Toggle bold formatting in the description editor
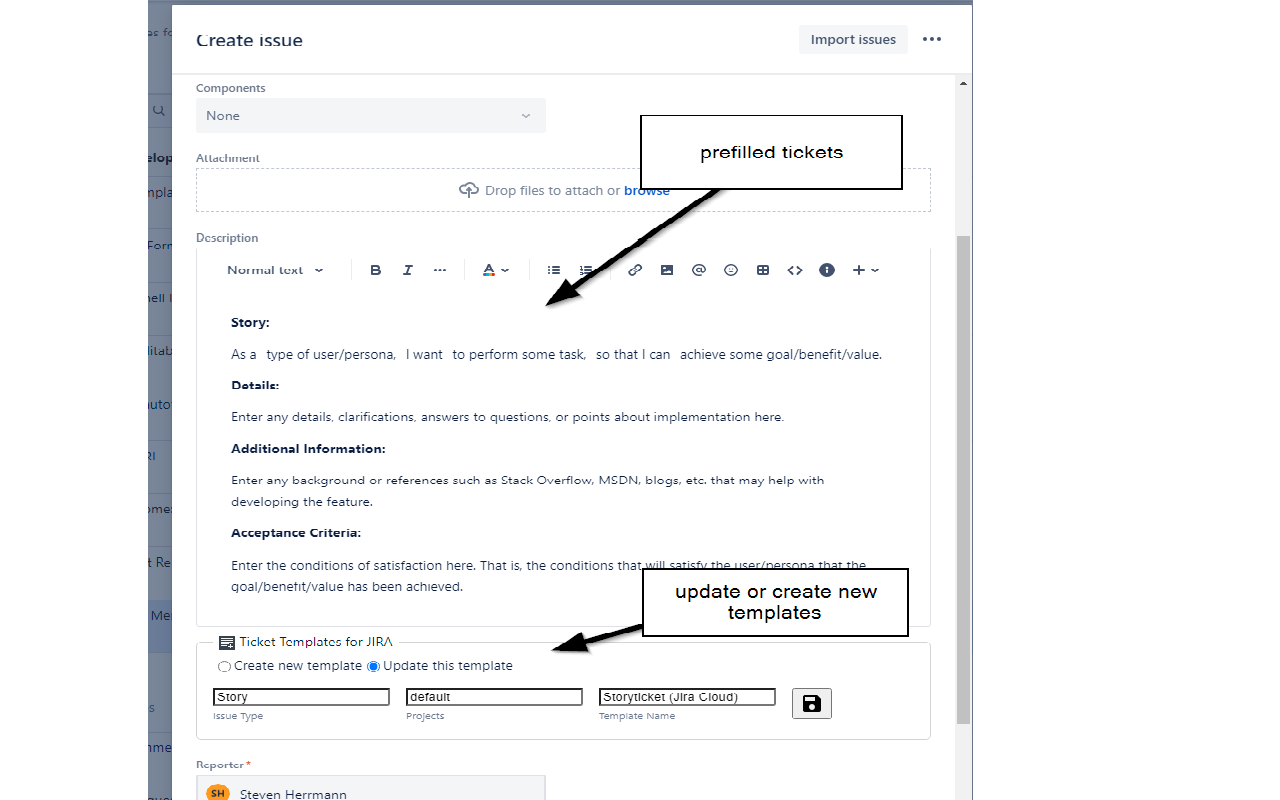This screenshot has width=1280, height=800. click(x=375, y=270)
